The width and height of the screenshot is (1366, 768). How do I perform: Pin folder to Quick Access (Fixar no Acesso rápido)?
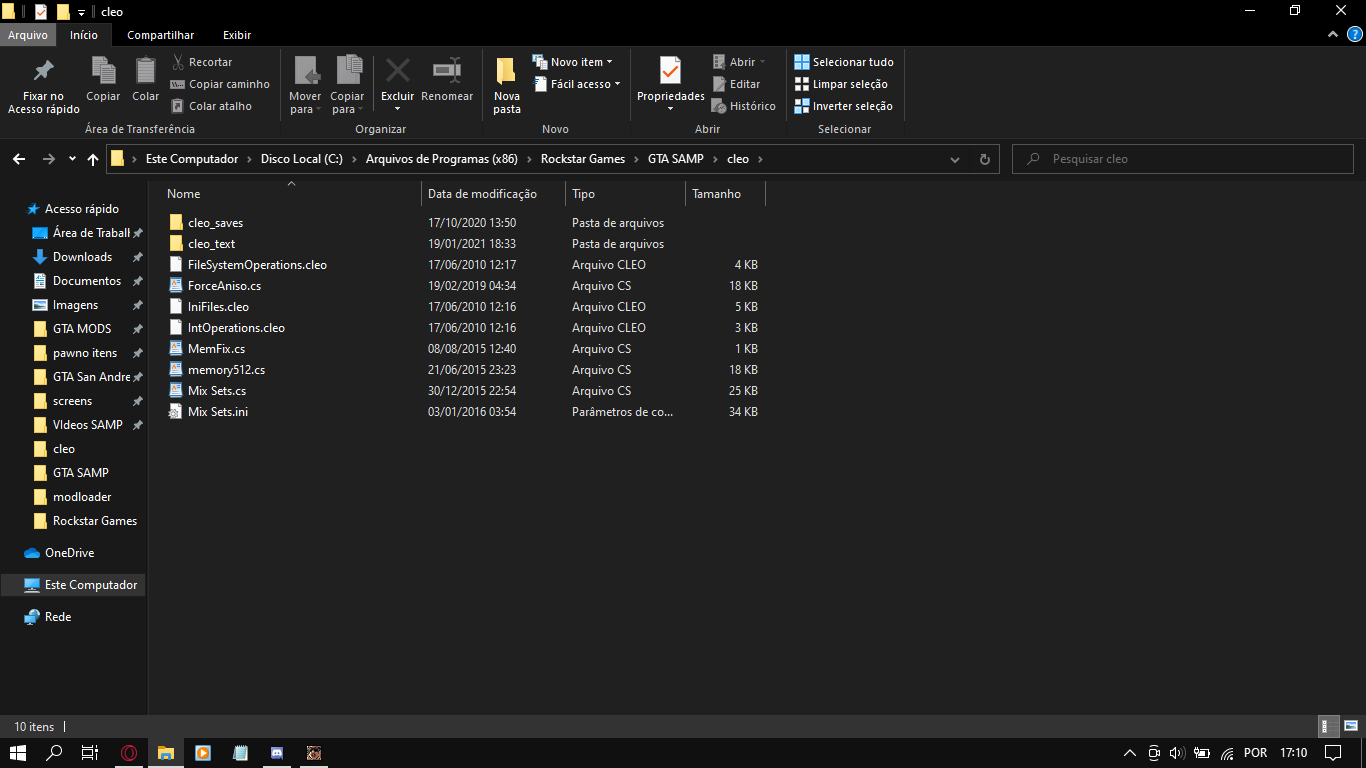(43, 85)
